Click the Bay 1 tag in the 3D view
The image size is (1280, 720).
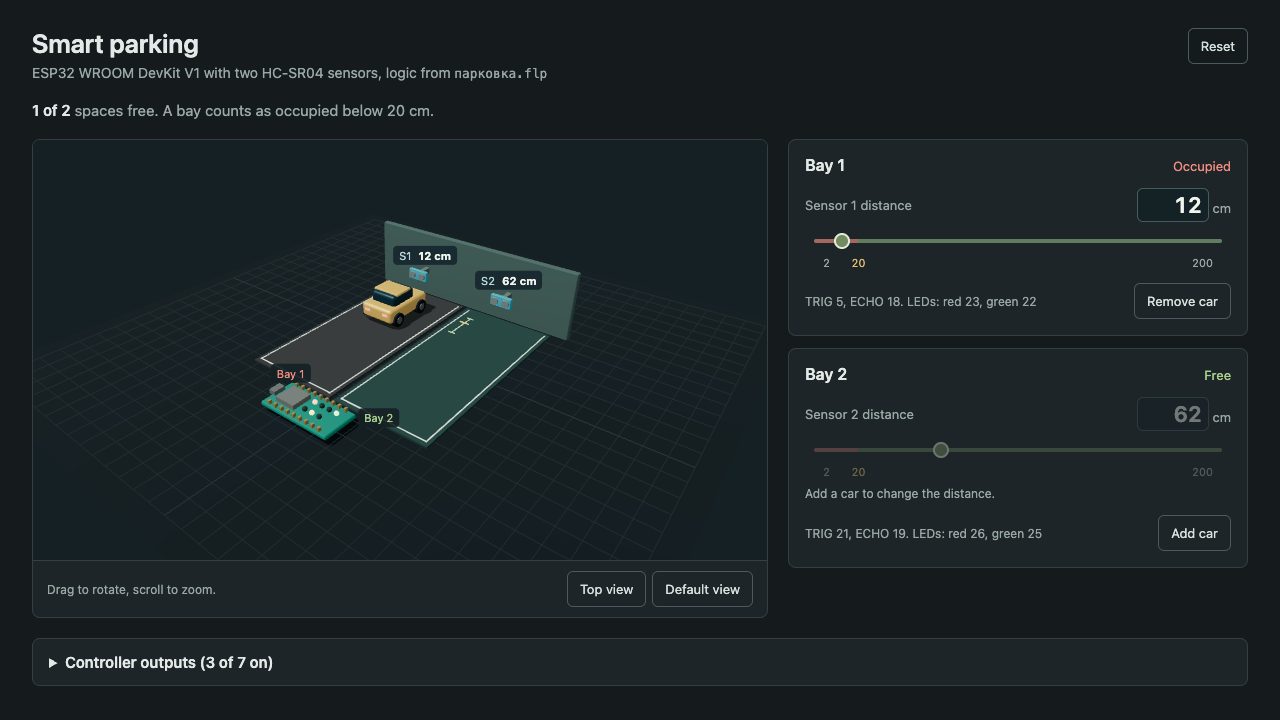coord(291,374)
